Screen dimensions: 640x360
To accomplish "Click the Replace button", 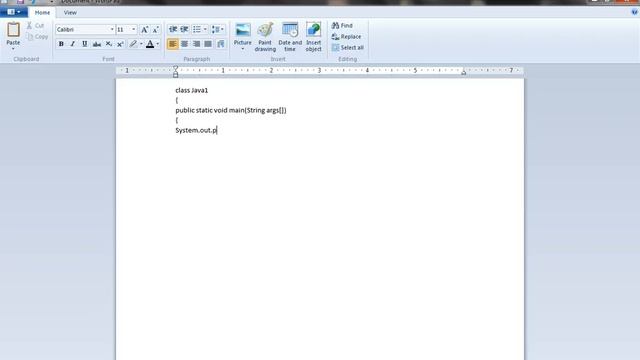I will pyautogui.click(x=346, y=37).
